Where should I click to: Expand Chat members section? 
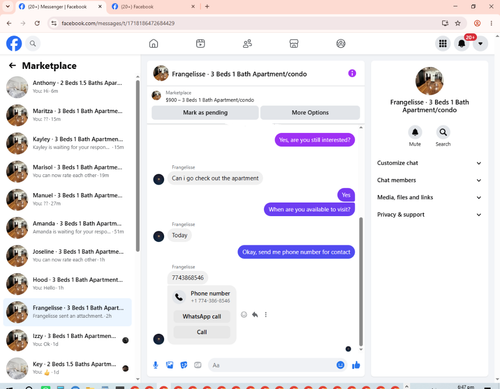[429, 180]
